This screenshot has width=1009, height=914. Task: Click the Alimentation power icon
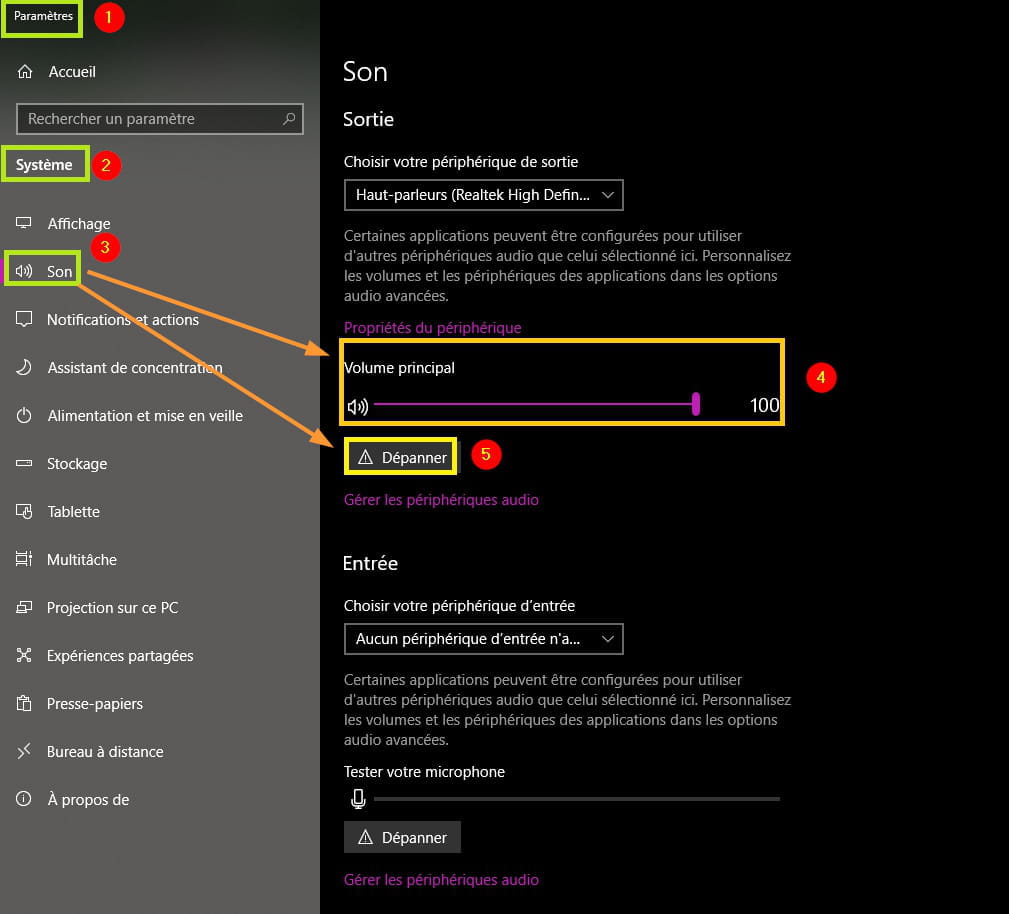[24, 415]
